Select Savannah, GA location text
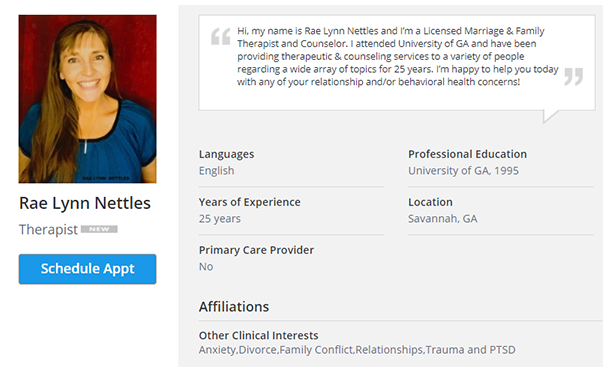 coord(442,219)
